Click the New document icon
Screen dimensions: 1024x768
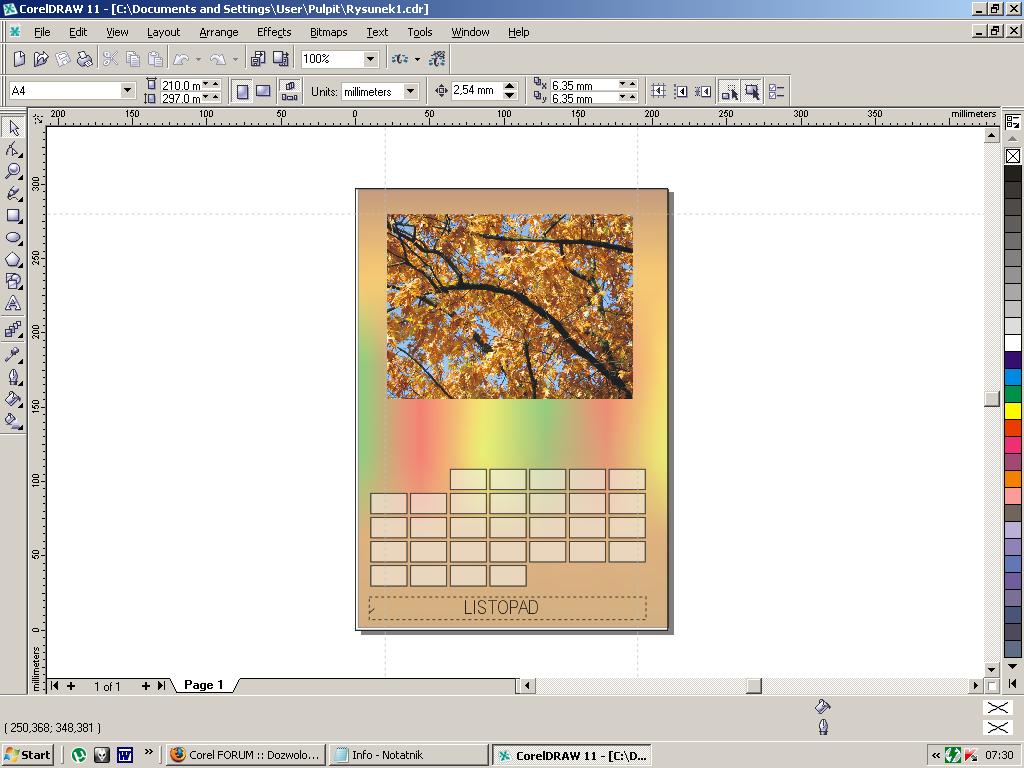[x=19, y=60]
